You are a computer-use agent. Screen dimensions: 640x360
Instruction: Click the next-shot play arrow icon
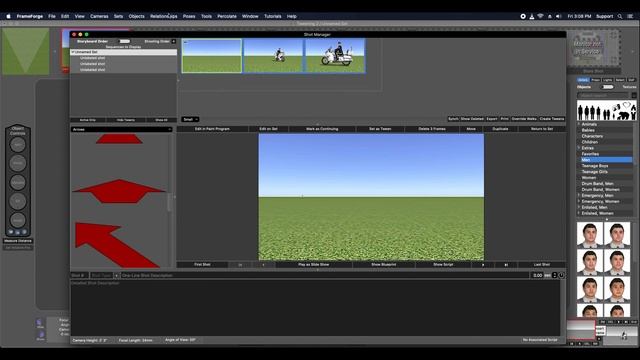click(x=483, y=264)
